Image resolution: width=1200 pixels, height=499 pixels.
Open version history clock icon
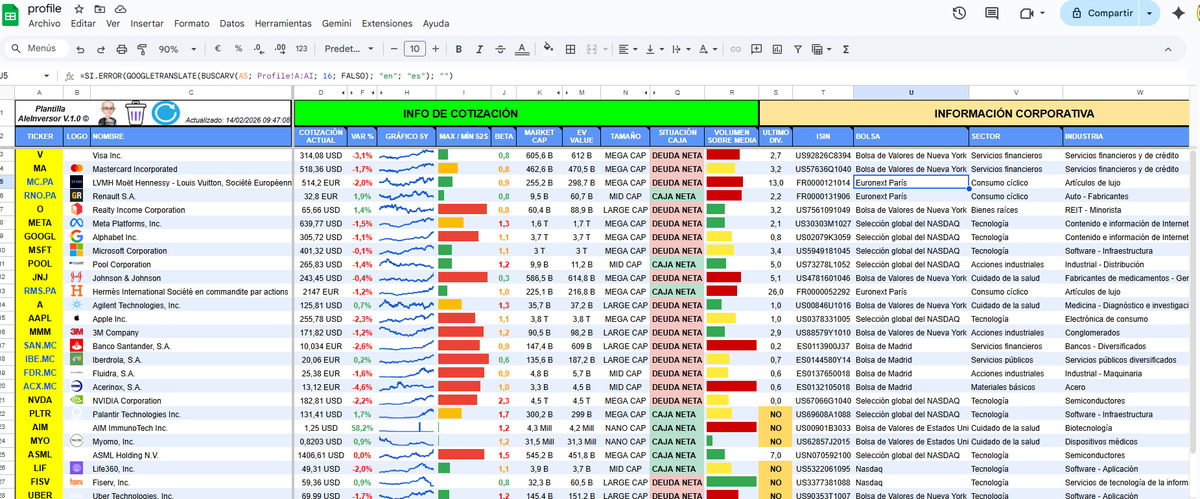(x=959, y=13)
